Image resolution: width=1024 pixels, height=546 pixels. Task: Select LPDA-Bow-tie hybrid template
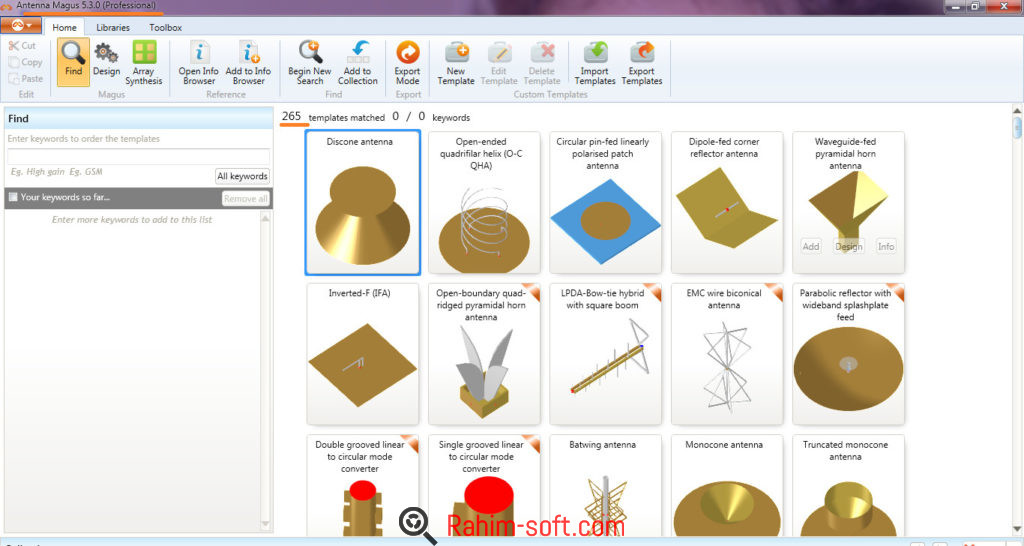click(605, 354)
